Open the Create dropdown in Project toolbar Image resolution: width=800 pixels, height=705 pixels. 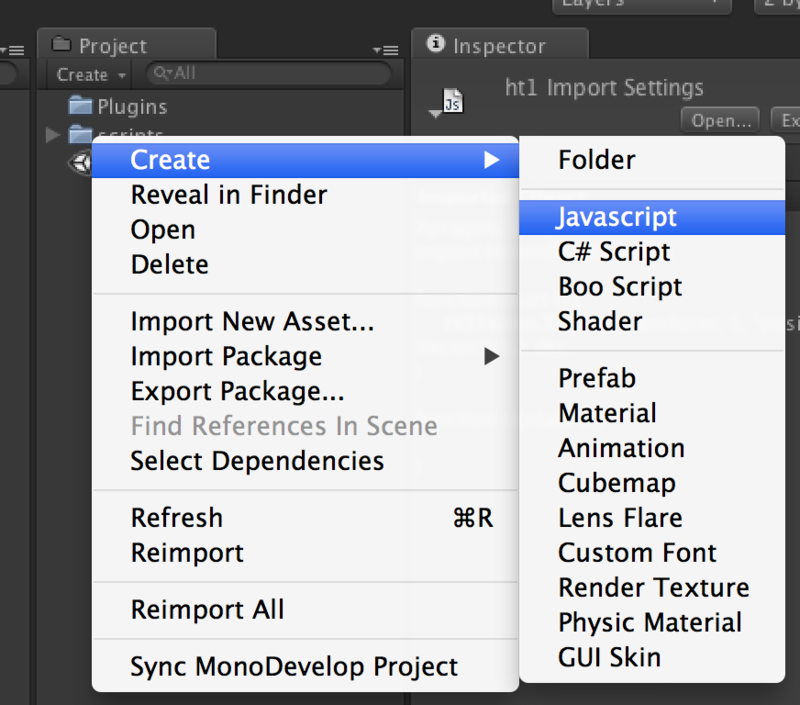click(92, 75)
